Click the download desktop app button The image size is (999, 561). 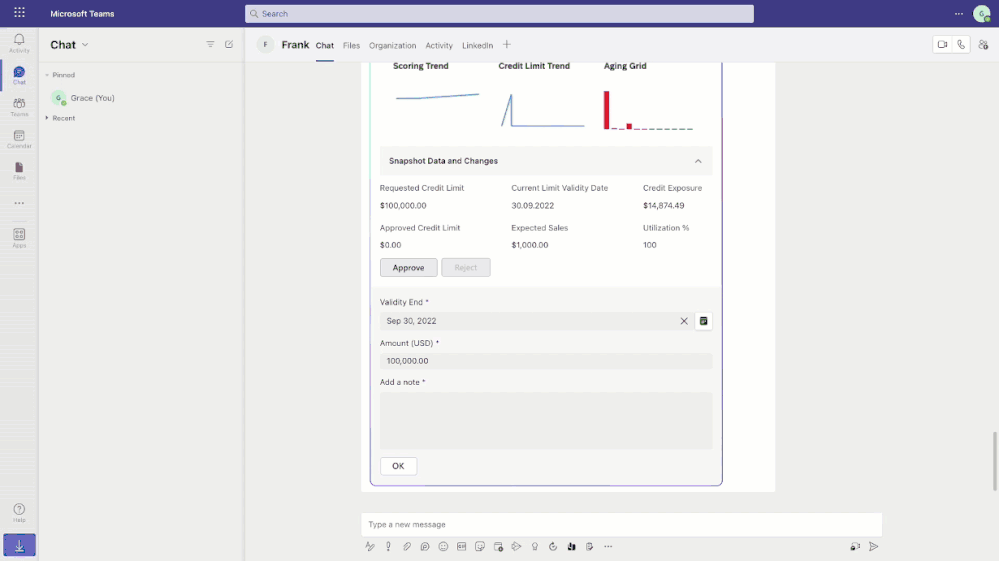pyautogui.click(x=19, y=546)
